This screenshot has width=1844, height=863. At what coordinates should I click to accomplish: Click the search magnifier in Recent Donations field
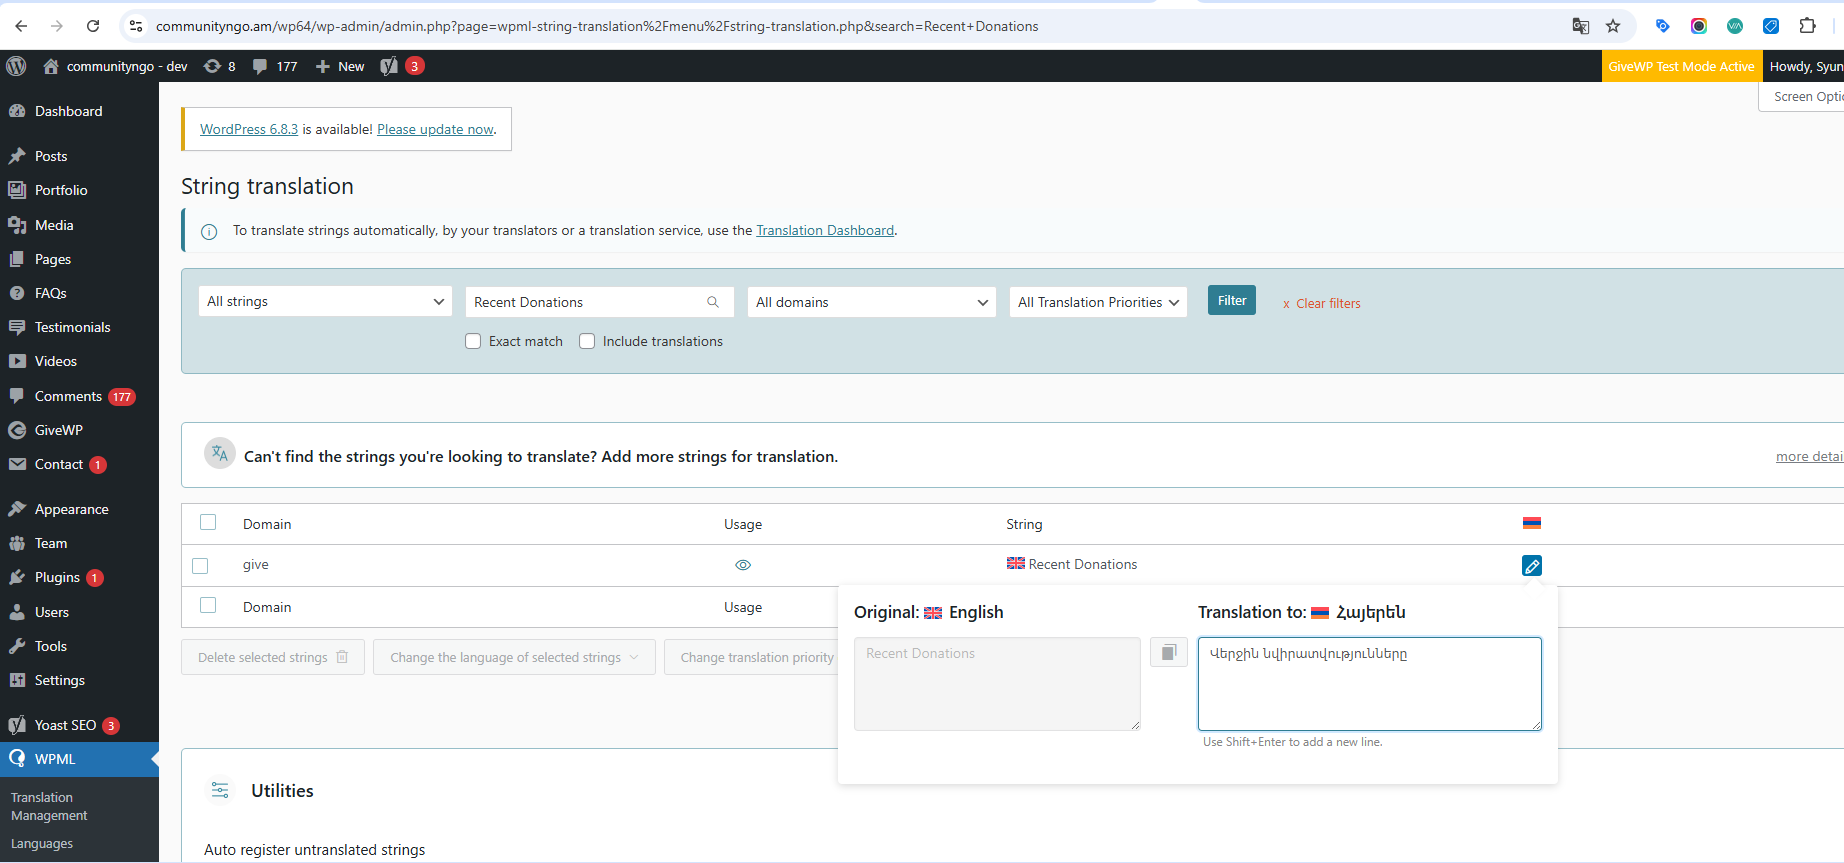coord(713,302)
